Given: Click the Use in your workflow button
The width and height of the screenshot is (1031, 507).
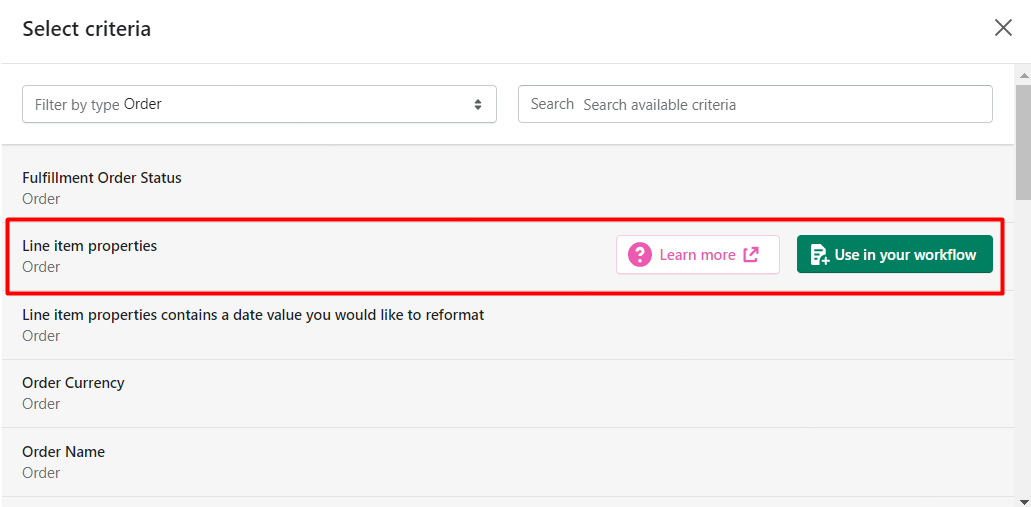Looking at the screenshot, I should (894, 254).
